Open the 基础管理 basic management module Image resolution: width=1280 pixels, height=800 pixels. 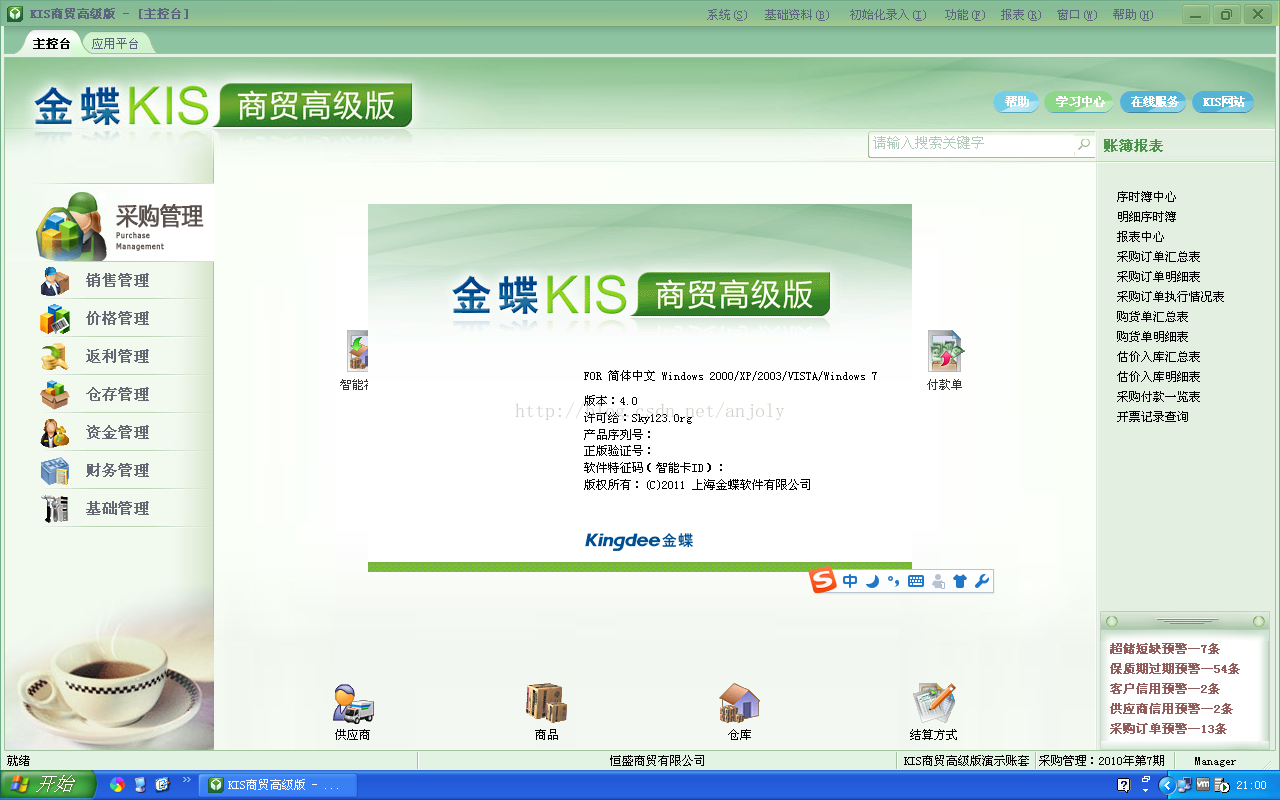coord(117,508)
